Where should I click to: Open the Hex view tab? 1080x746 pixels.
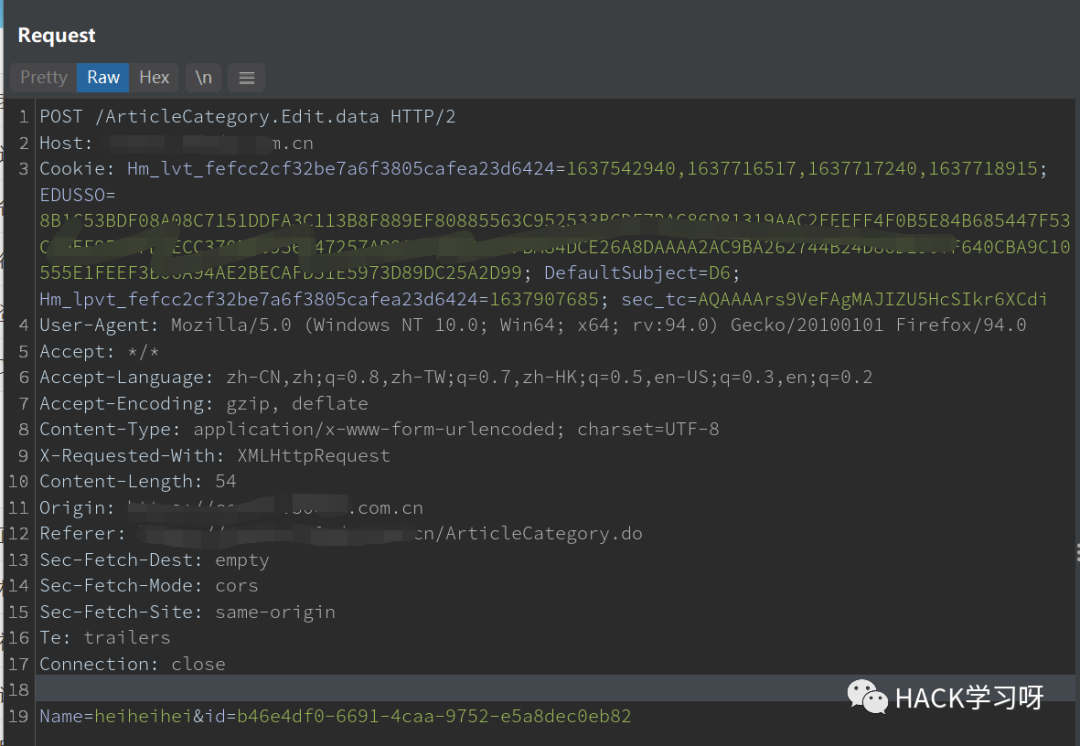coord(154,77)
